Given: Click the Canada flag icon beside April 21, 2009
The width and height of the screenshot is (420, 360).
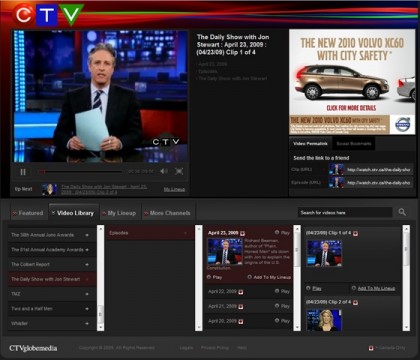Looking at the screenshot, I should coord(241,307).
